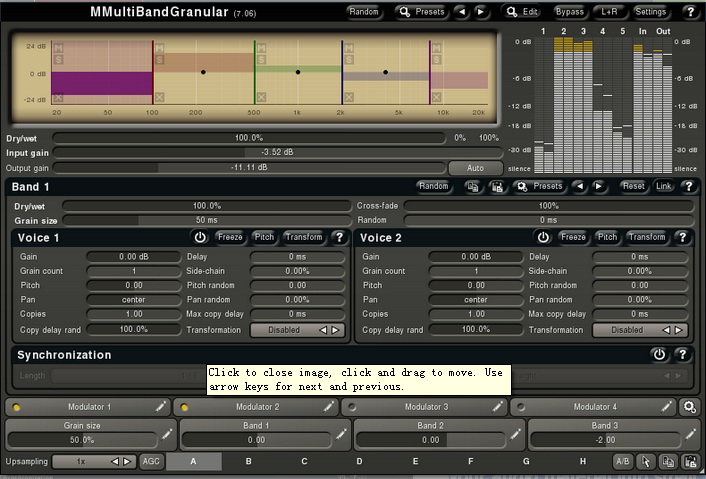The width and height of the screenshot is (706, 479).
Task: Open L+R channel mode selector
Action: click(x=609, y=12)
